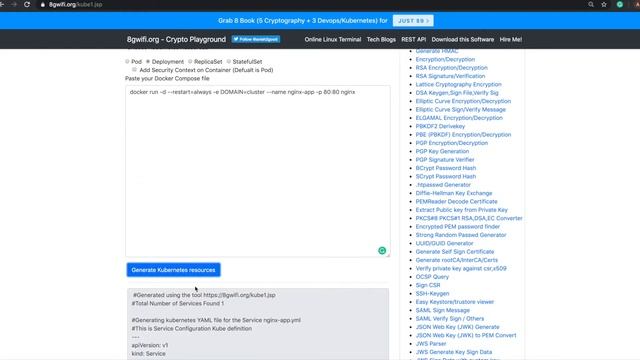Open the PGP Key Generation link
The image size is (640, 360).
point(442,151)
